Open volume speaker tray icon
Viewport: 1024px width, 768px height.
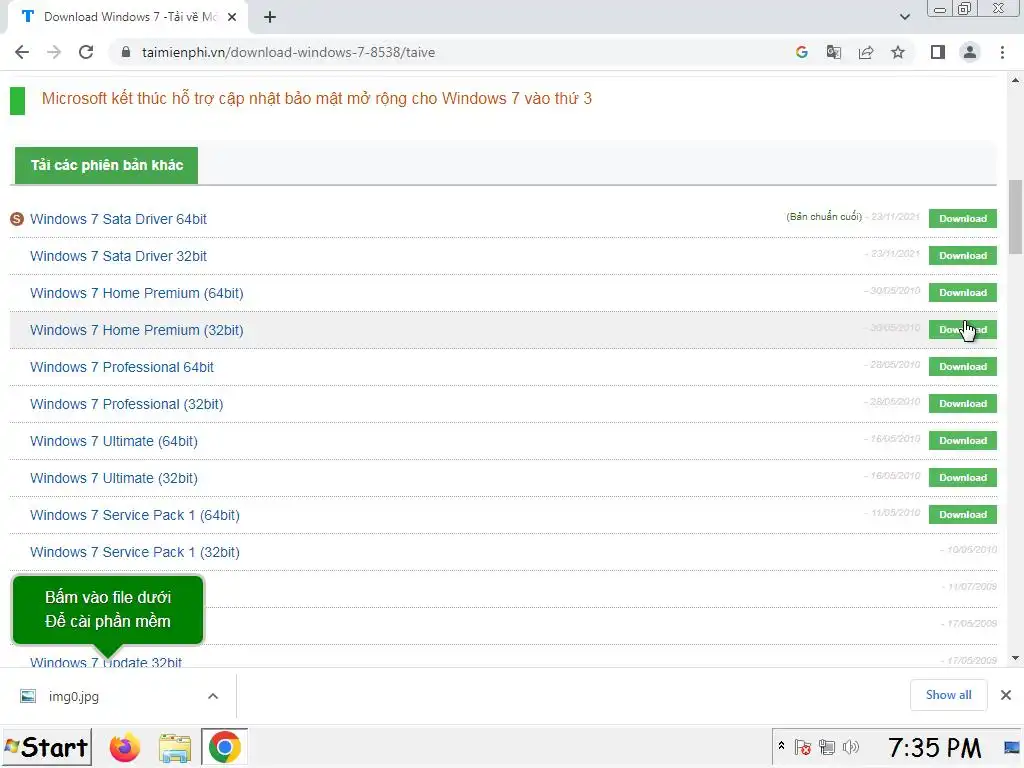[851, 747]
